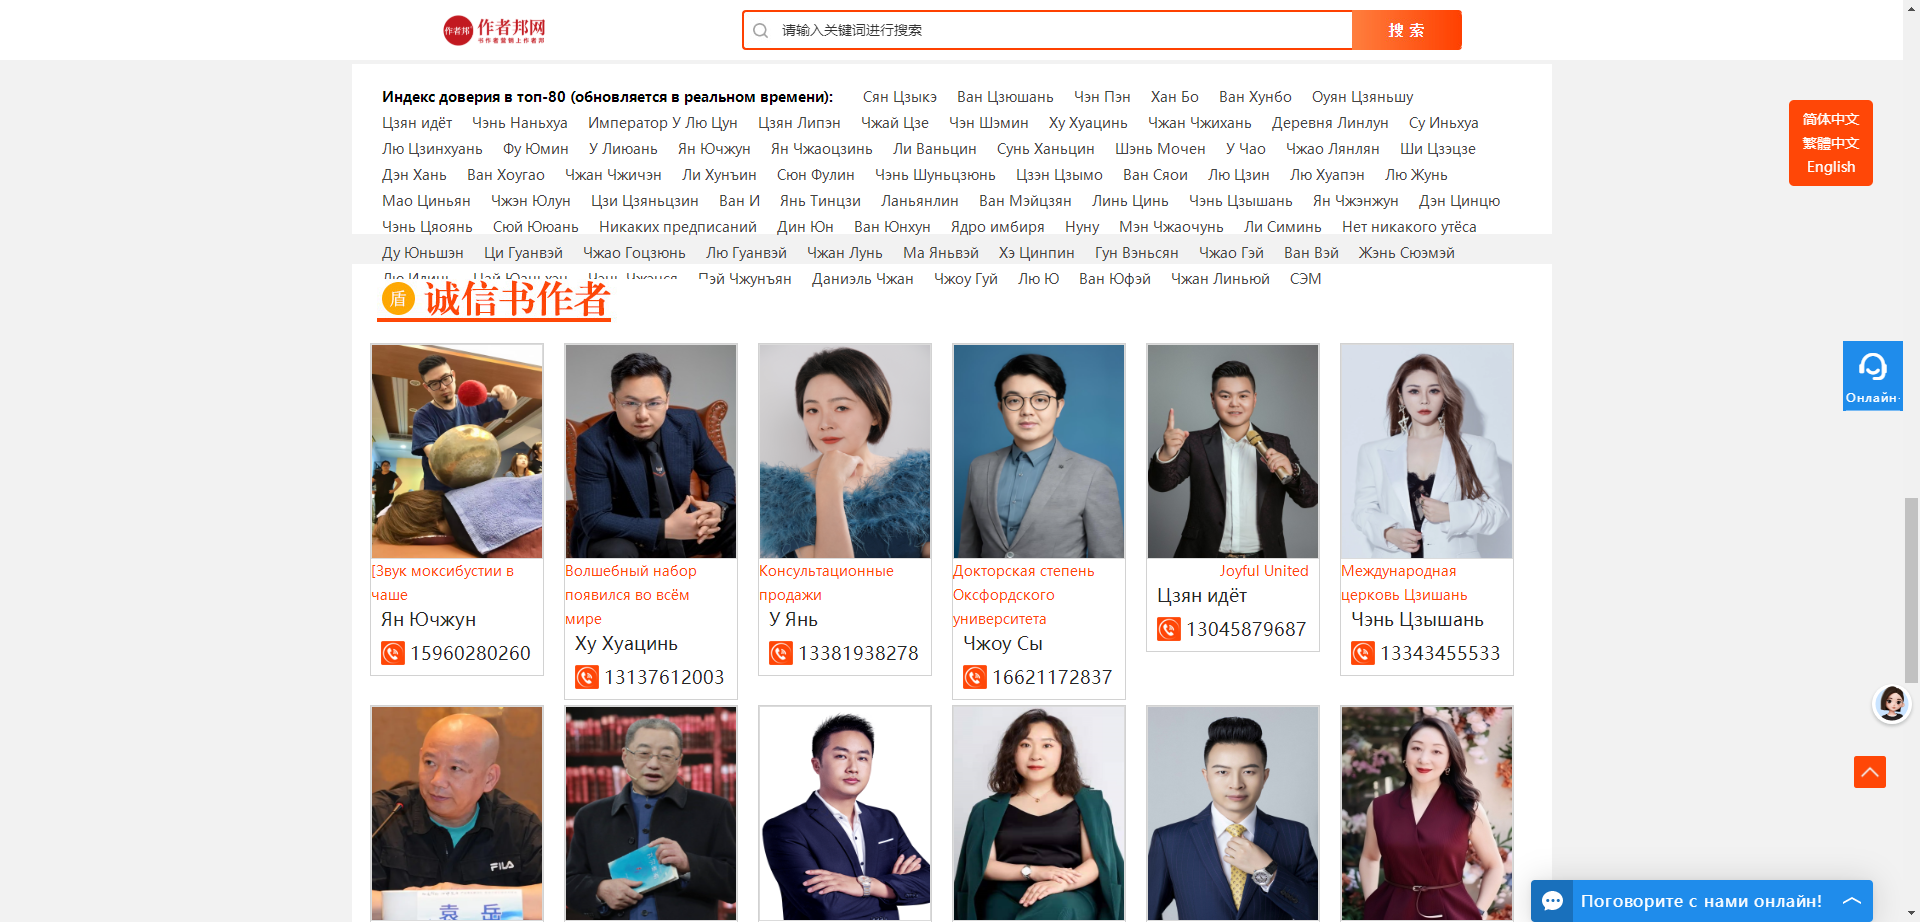Click phone icon next to 16621172837
1920x922 pixels.
point(975,677)
